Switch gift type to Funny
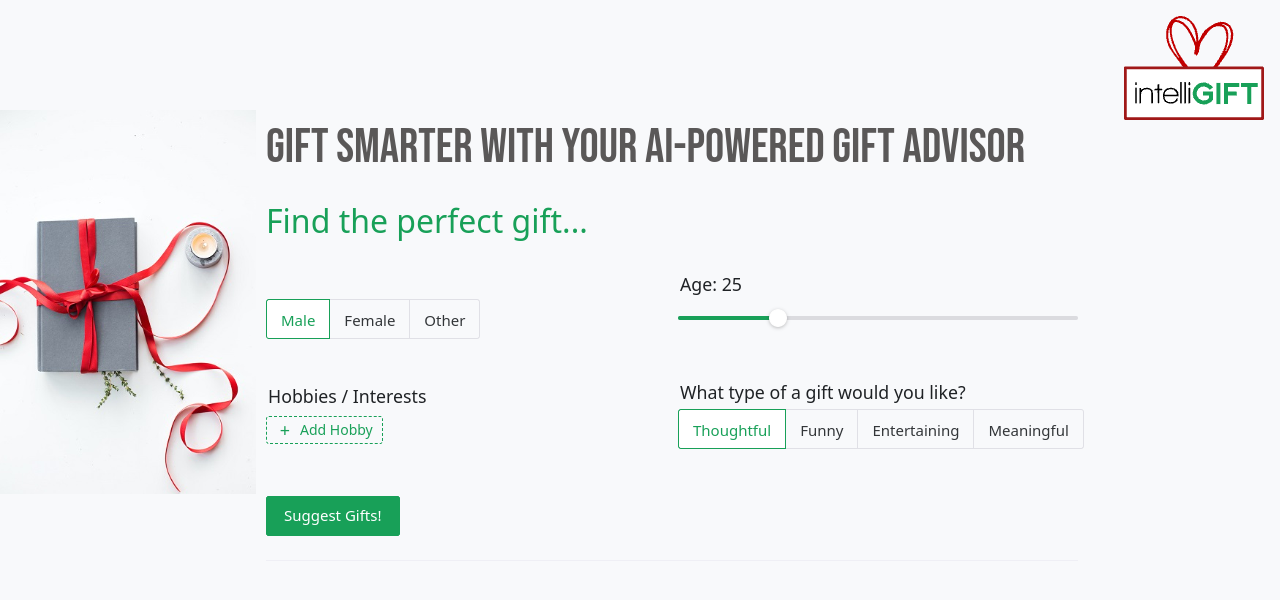Image resolution: width=1280 pixels, height=600 pixels. tap(822, 430)
